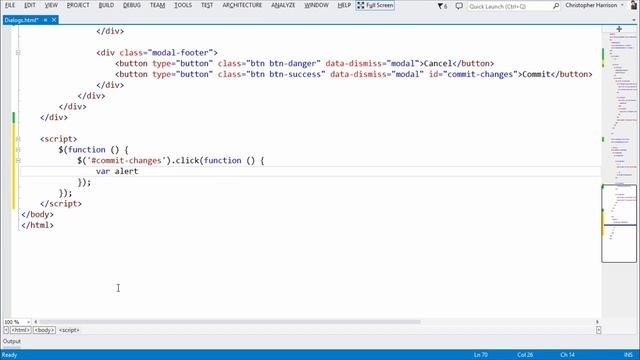
Task: Open the TOOLS menu
Action: [x=183, y=5]
